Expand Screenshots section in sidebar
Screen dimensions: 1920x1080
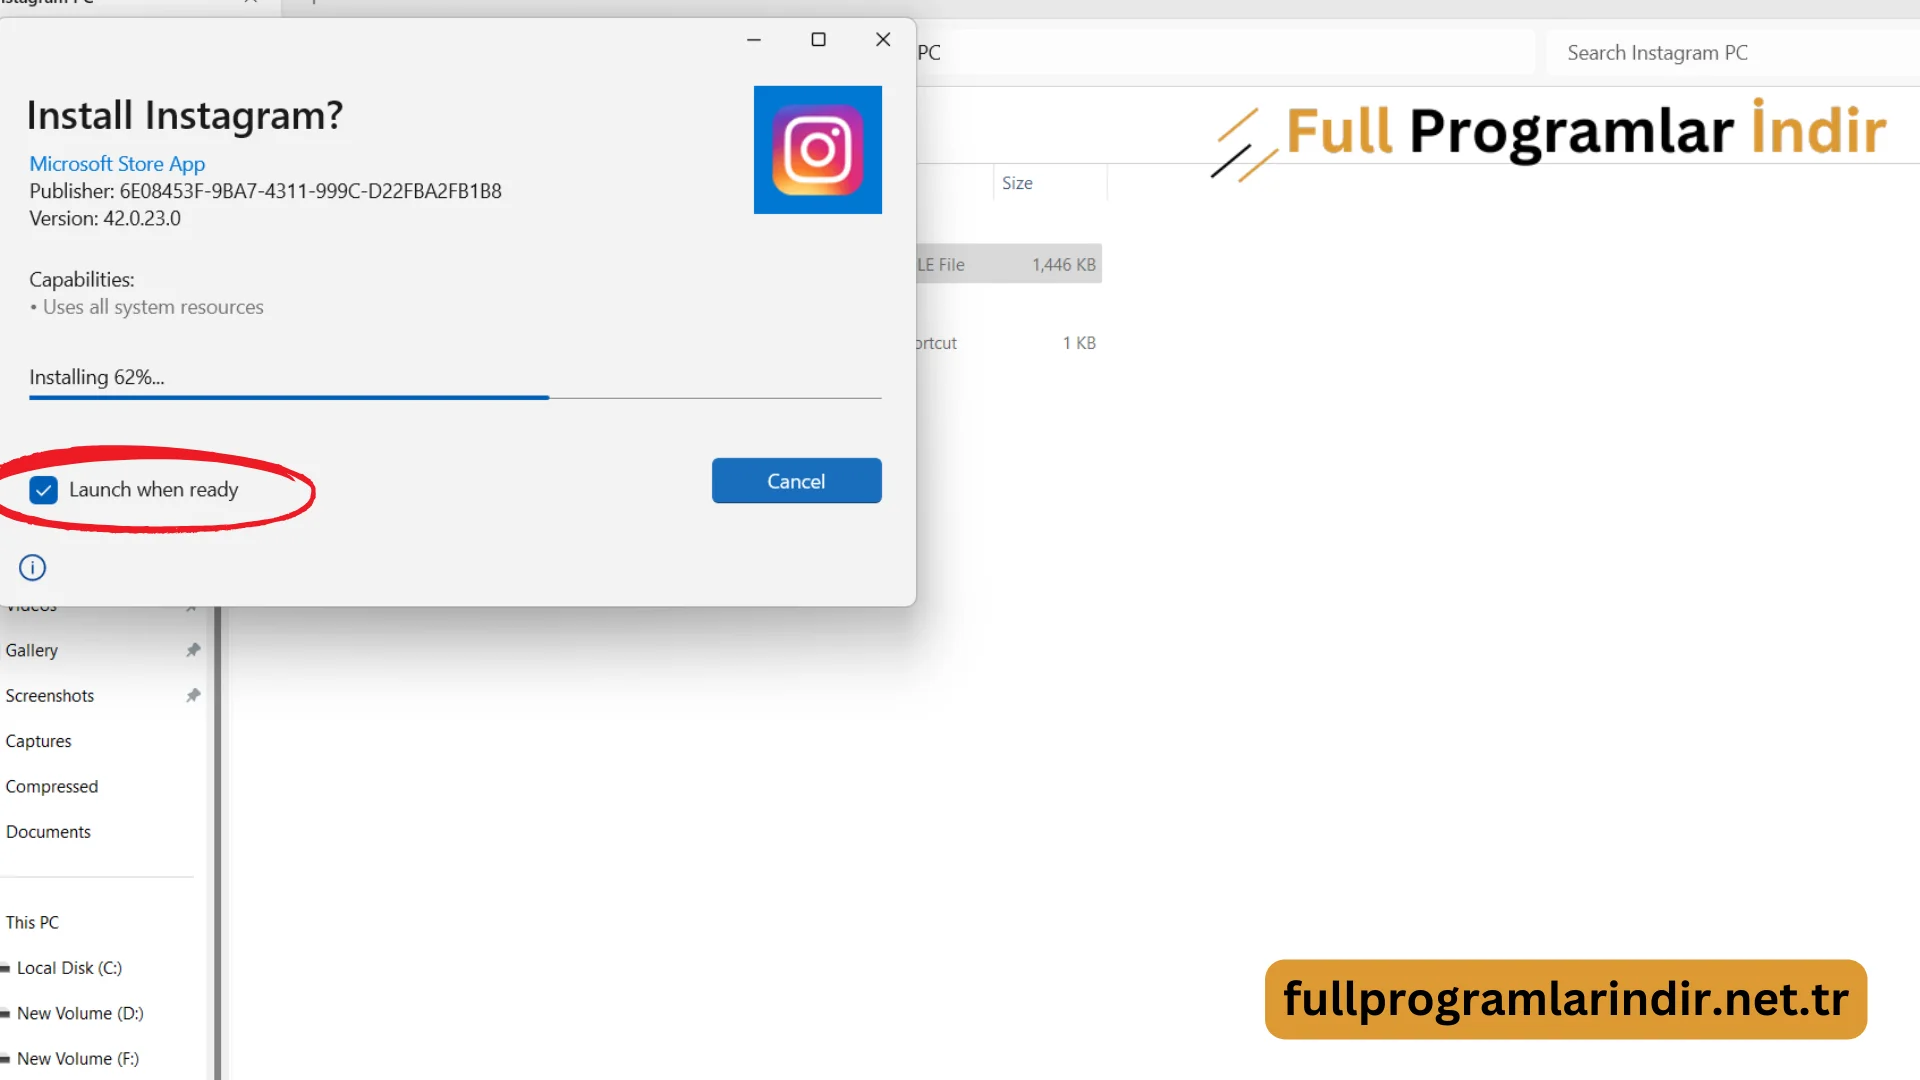[49, 695]
